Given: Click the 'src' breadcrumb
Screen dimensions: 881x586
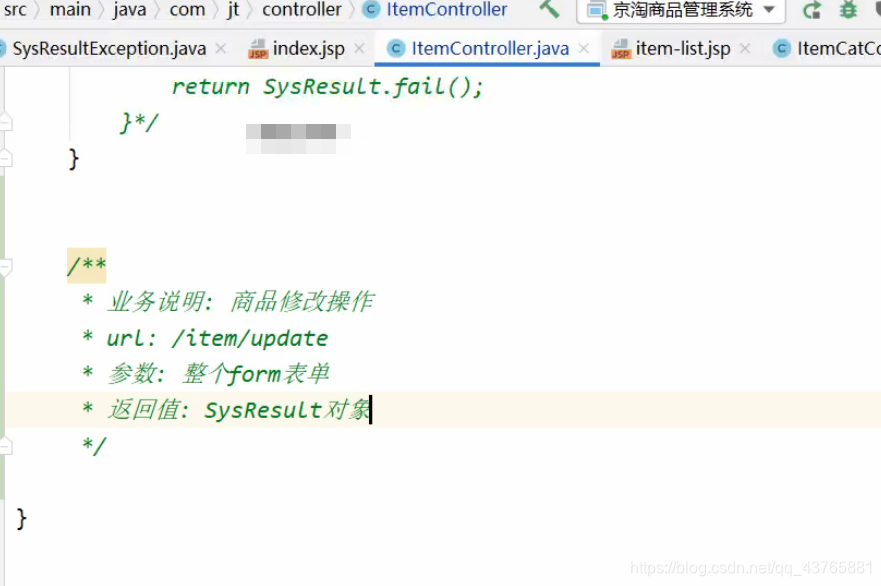Looking at the screenshot, I should point(15,10).
